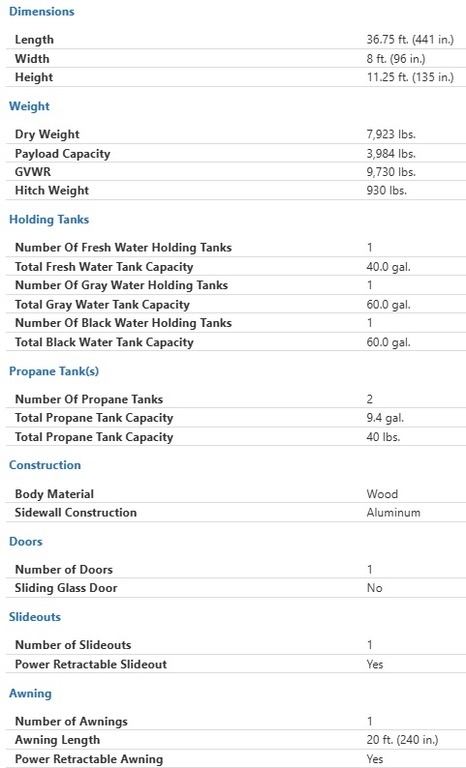
Task: Select the Holding Tanks heading
Action: point(49,219)
